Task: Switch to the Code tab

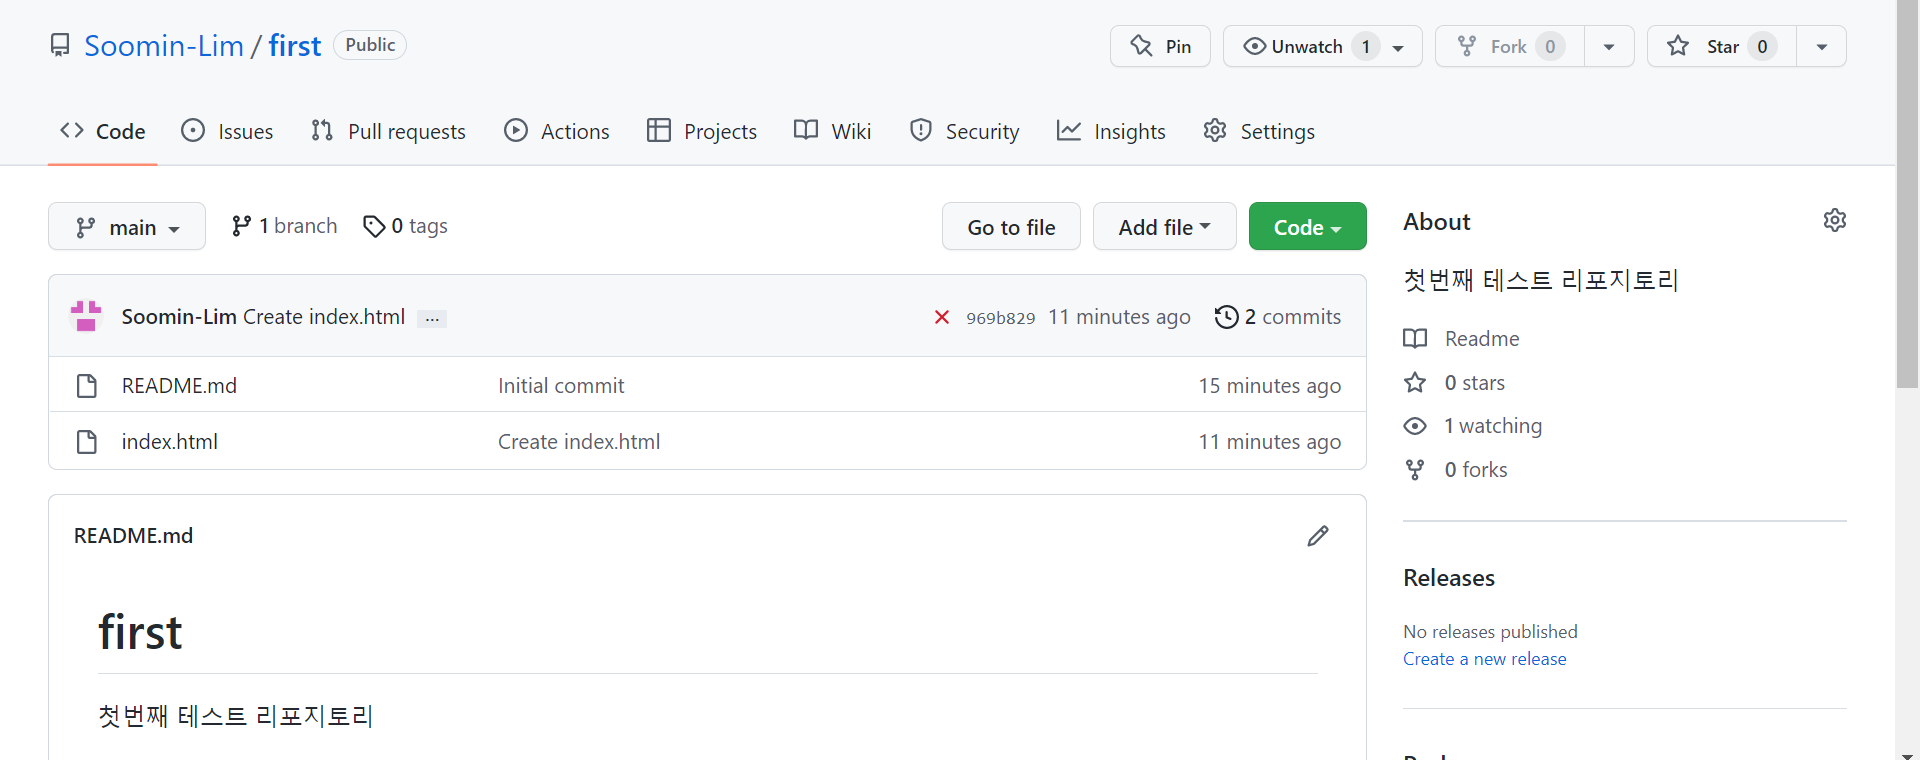Action: point(102,131)
